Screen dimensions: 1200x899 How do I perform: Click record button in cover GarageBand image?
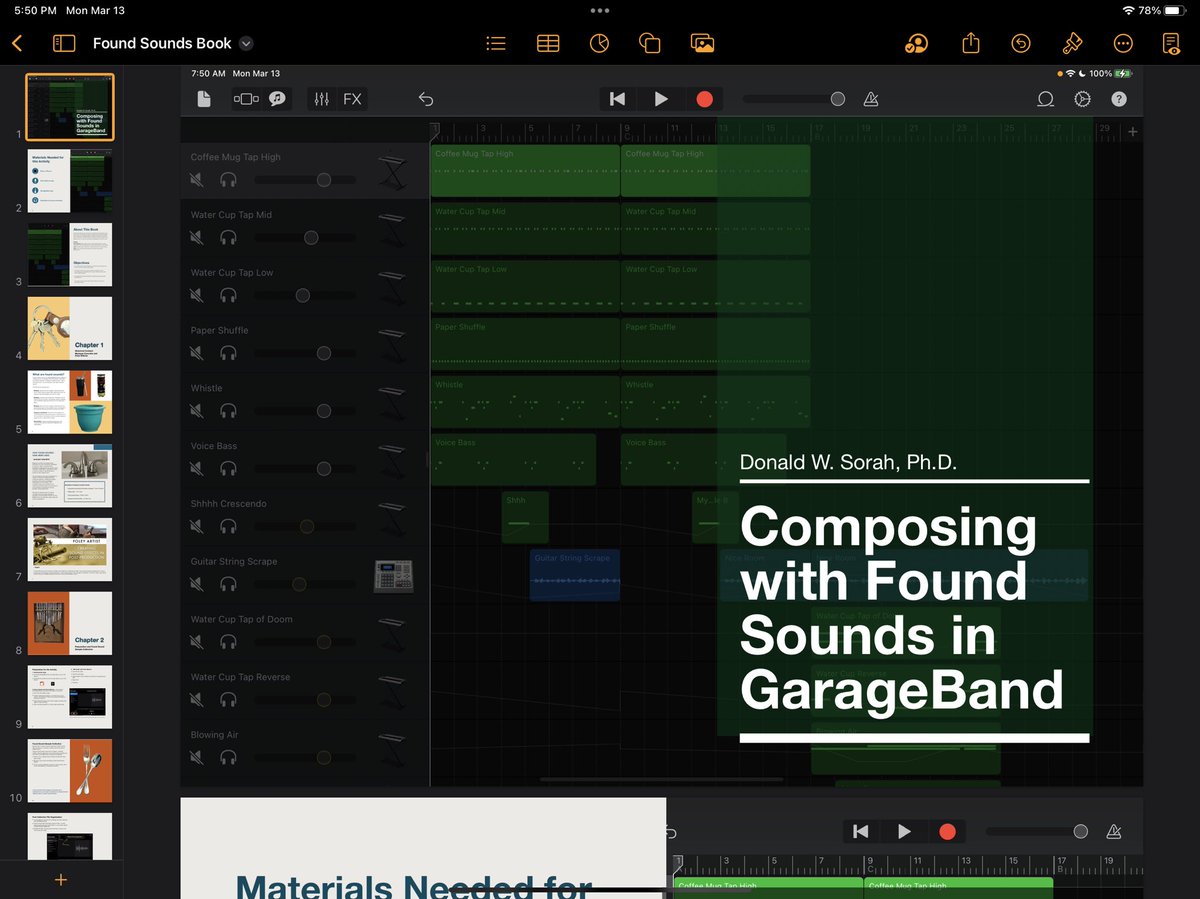pos(704,99)
